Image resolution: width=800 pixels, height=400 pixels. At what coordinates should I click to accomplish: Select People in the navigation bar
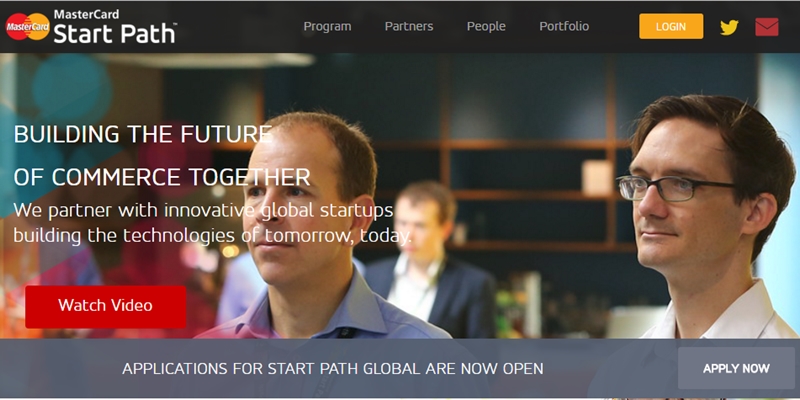click(x=486, y=27)
